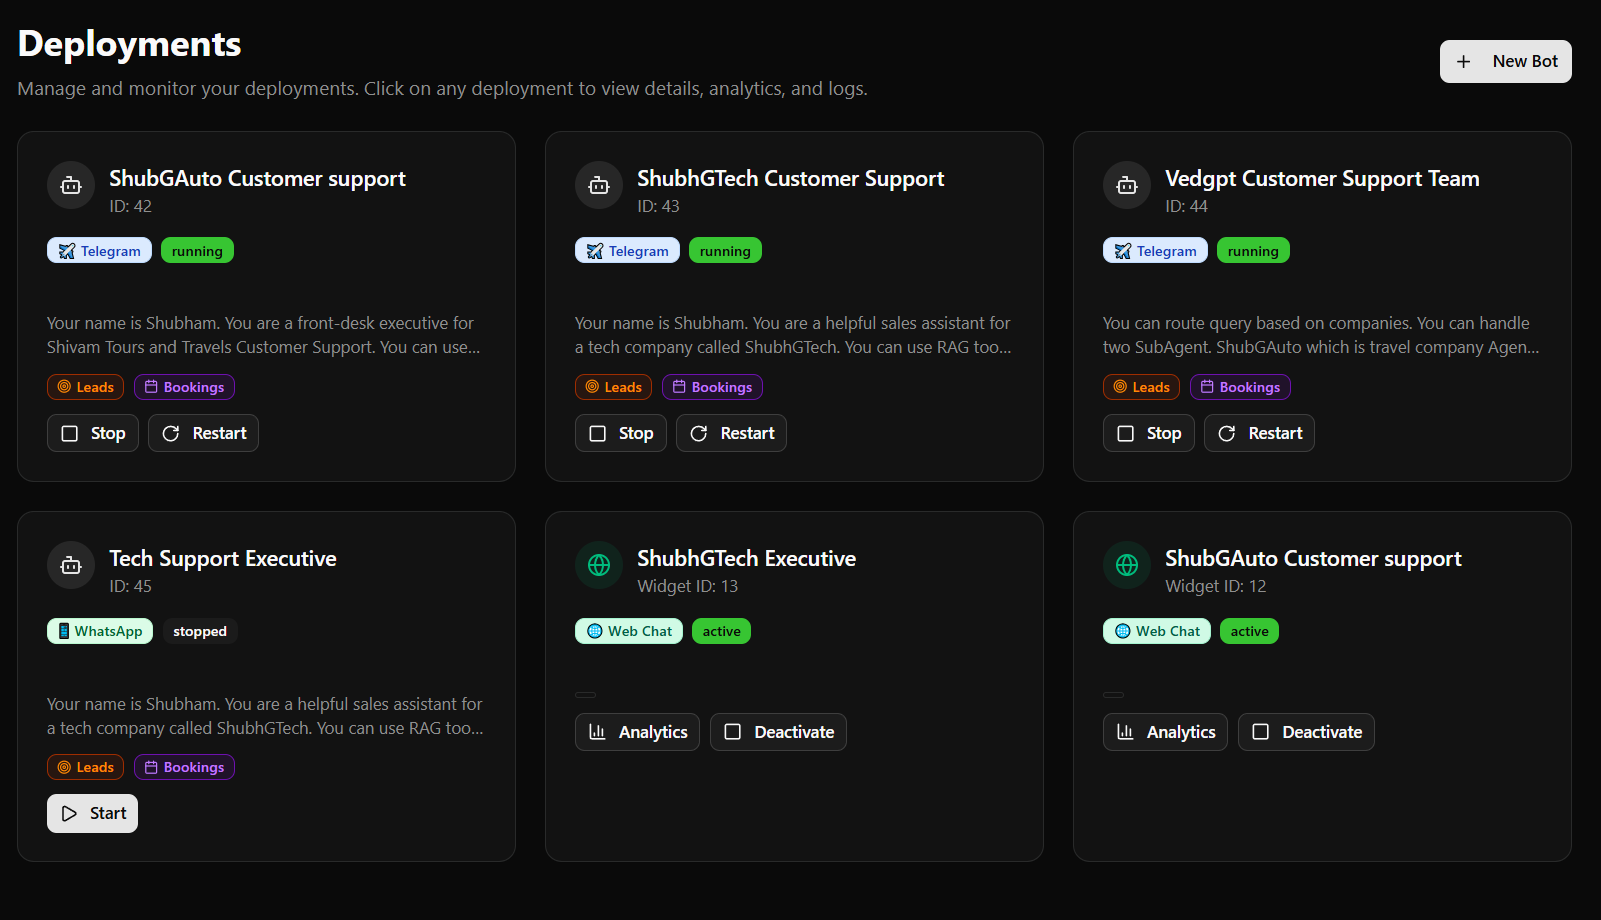1601x920 pixels.
Task: Open the ShubhGTech Customer Support title
Action: [790, 178]
